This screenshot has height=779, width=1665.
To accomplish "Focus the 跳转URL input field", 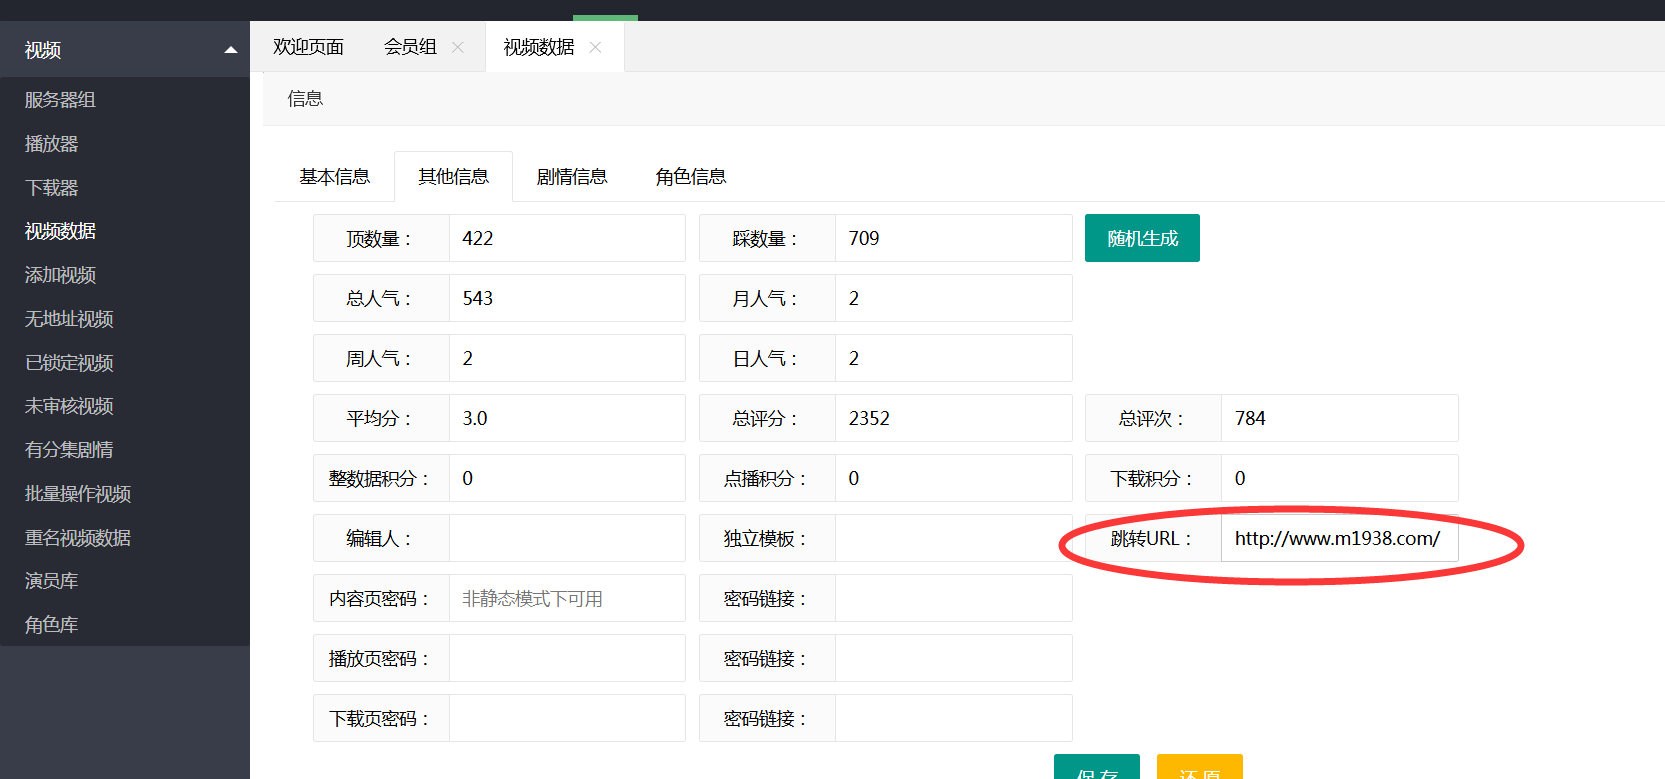I will click(1339, 538).
